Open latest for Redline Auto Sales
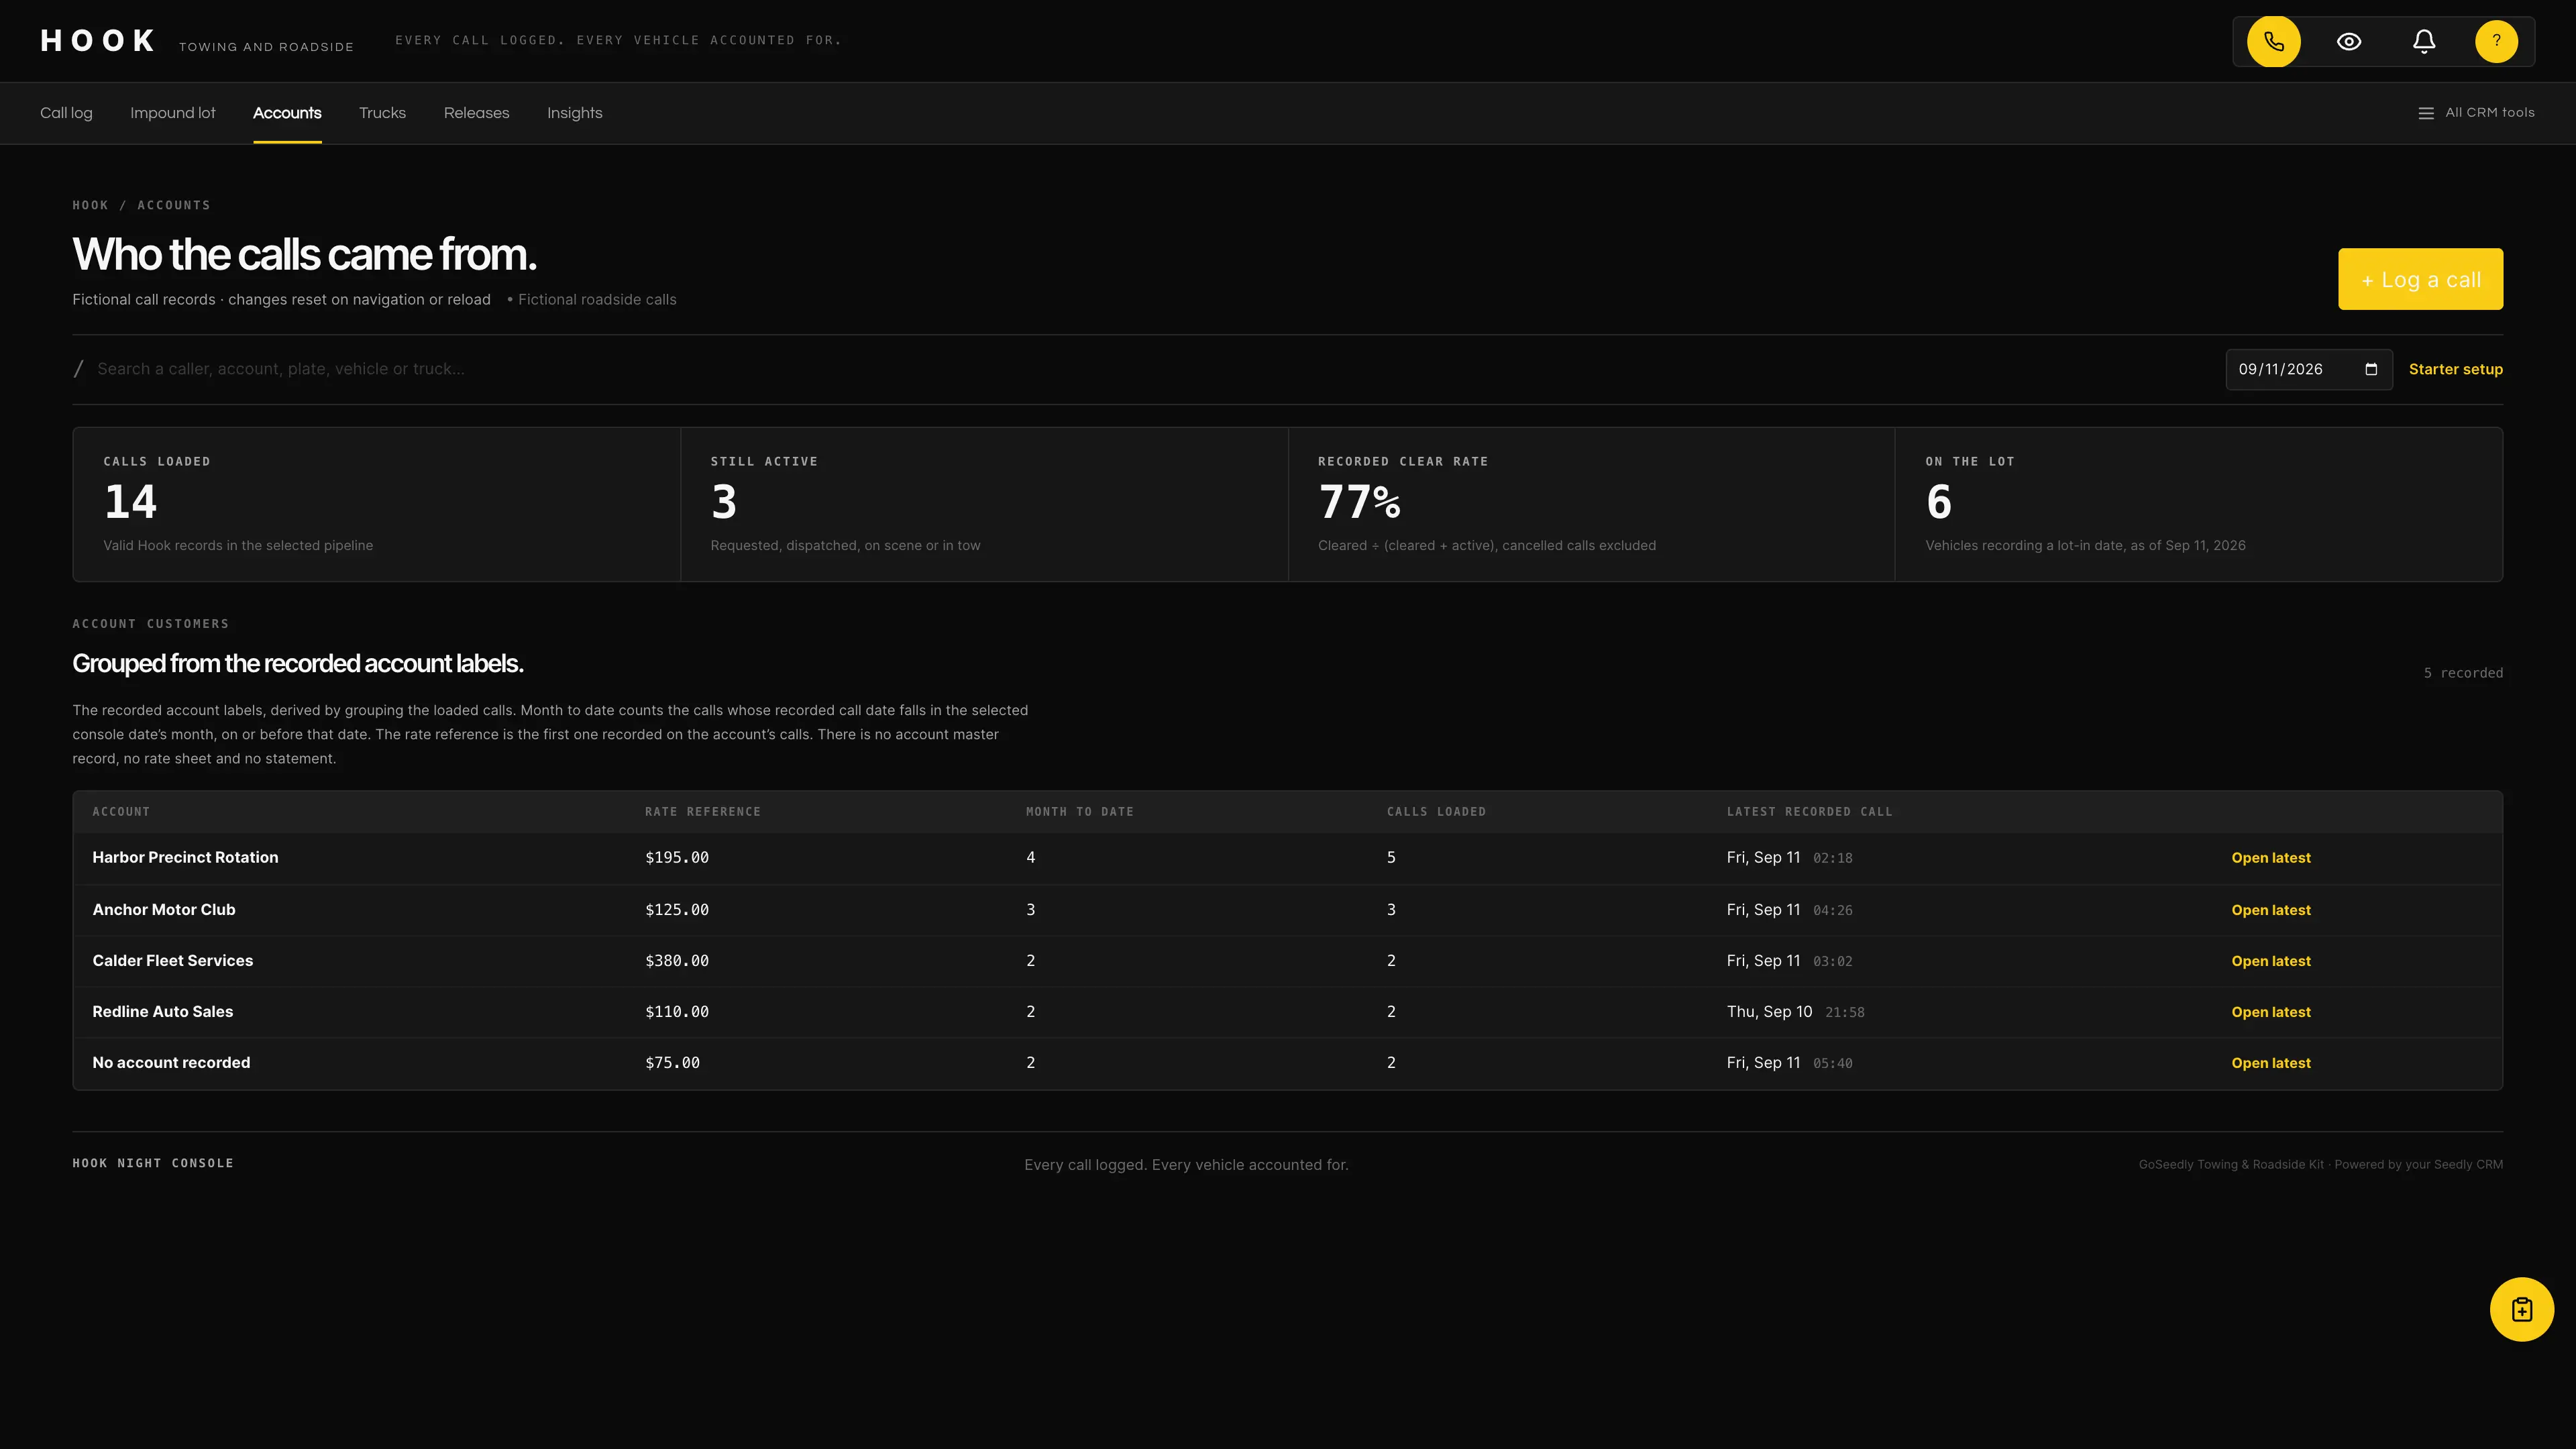 tap(2270, 1012)
